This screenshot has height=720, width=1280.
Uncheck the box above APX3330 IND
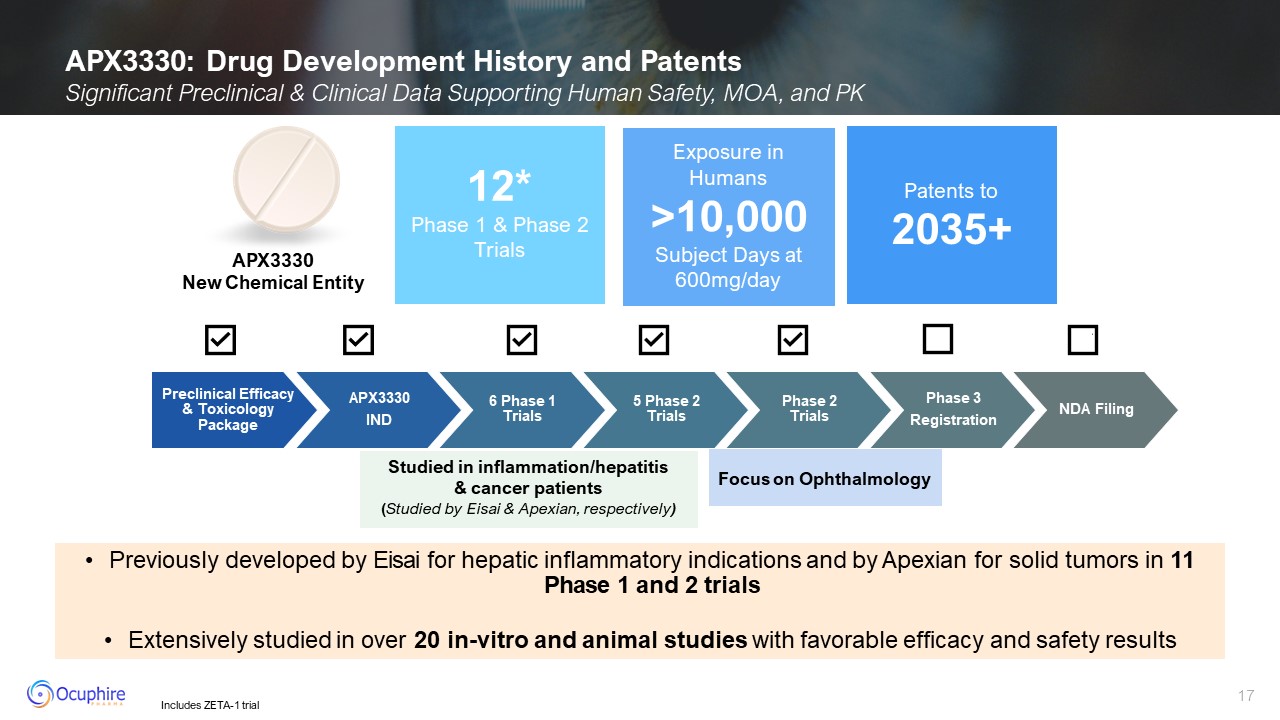(x=358, y=341)
